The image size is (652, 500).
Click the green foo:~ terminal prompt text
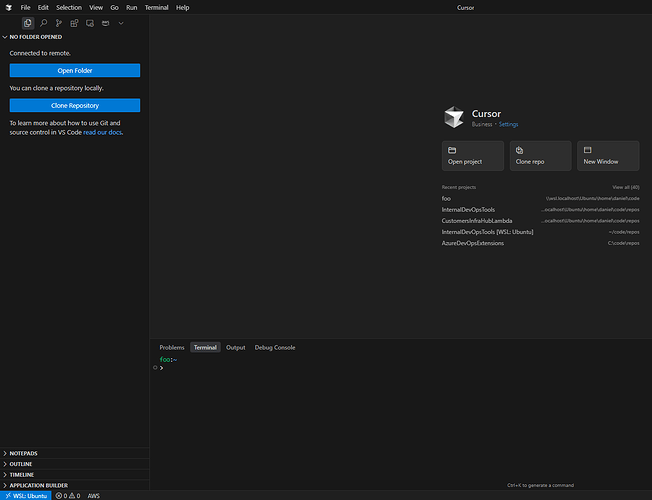168,359
